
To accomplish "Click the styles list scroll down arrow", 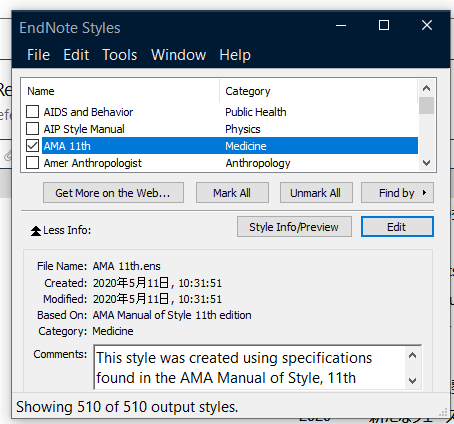I will (x=426, y=163).
